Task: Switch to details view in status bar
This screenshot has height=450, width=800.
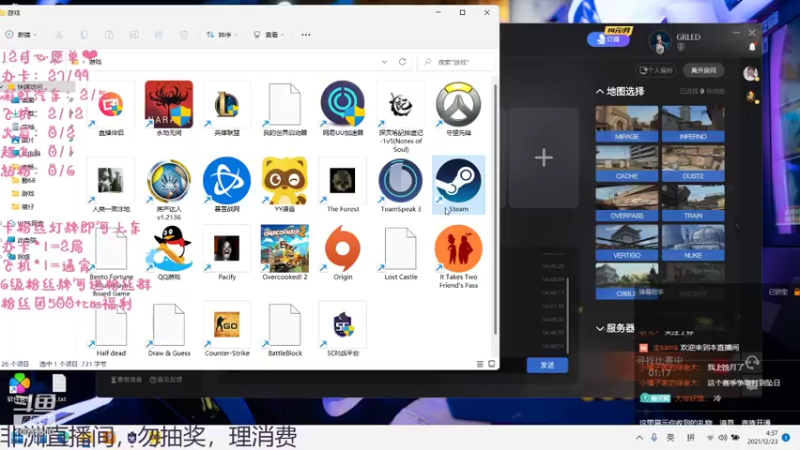Action: 480,364
